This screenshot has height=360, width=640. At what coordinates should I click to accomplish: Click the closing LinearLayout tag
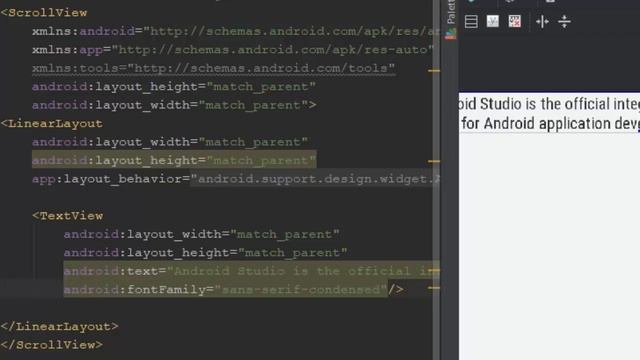point(60,327)
